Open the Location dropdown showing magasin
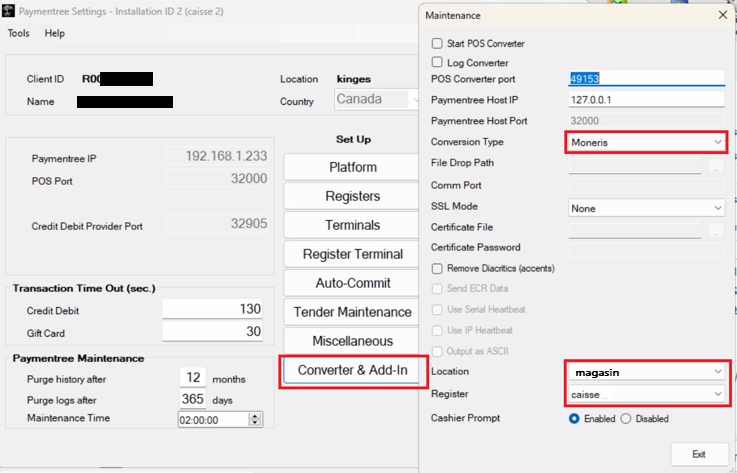This screenshot has height=473, width=737. pos(646,372)
